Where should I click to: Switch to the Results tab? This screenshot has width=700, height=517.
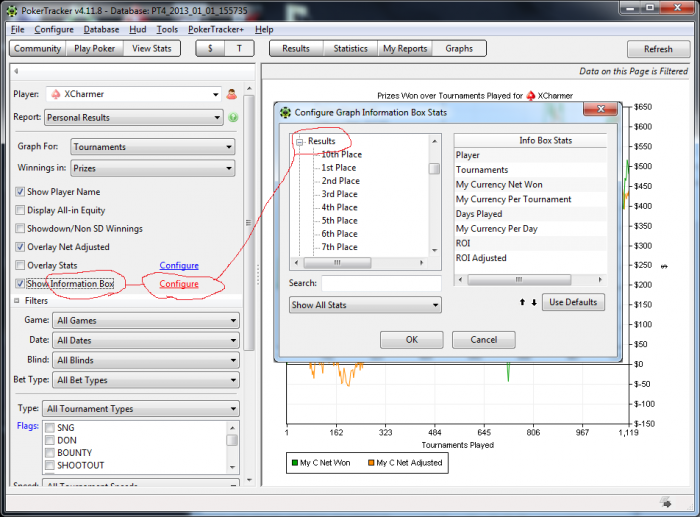pos(296,49)
